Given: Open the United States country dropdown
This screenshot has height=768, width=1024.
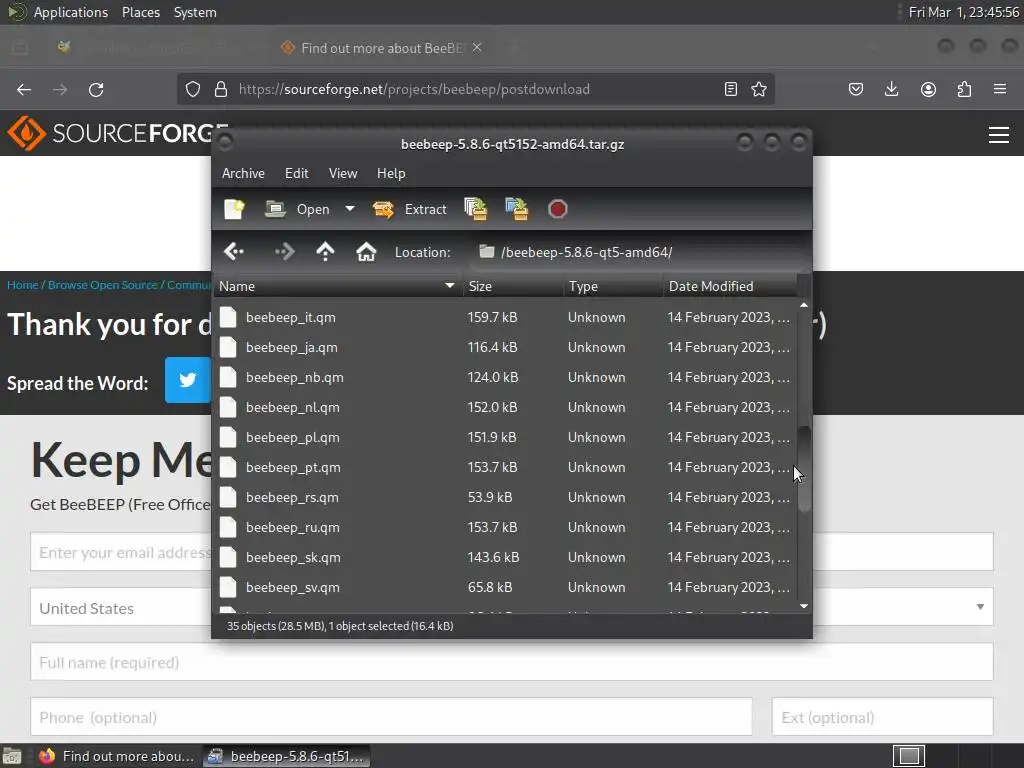Looking at the screenshot, I should (512, 607).
